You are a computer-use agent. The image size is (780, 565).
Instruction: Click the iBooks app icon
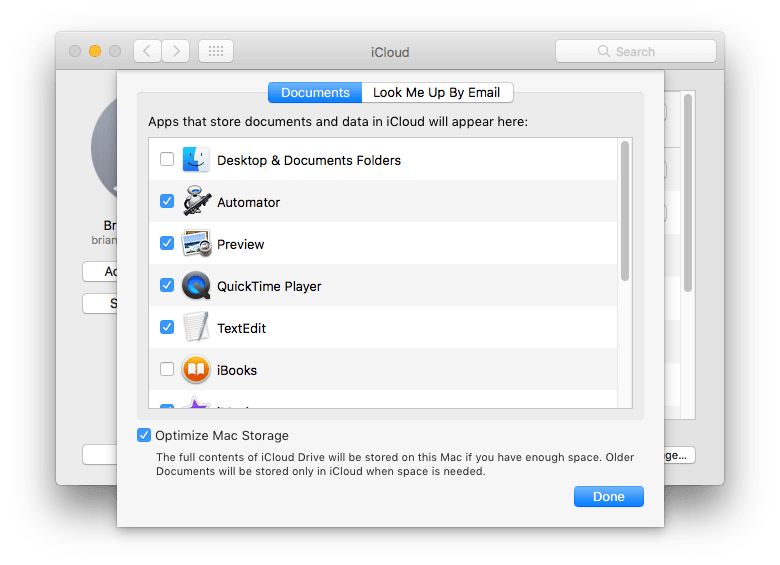click(x=196, y=370)
